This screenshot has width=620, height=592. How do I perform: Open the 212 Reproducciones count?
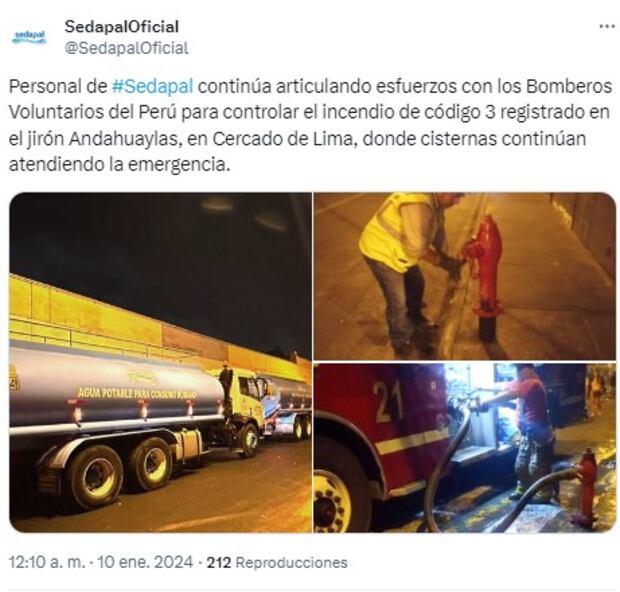(277, 562)
